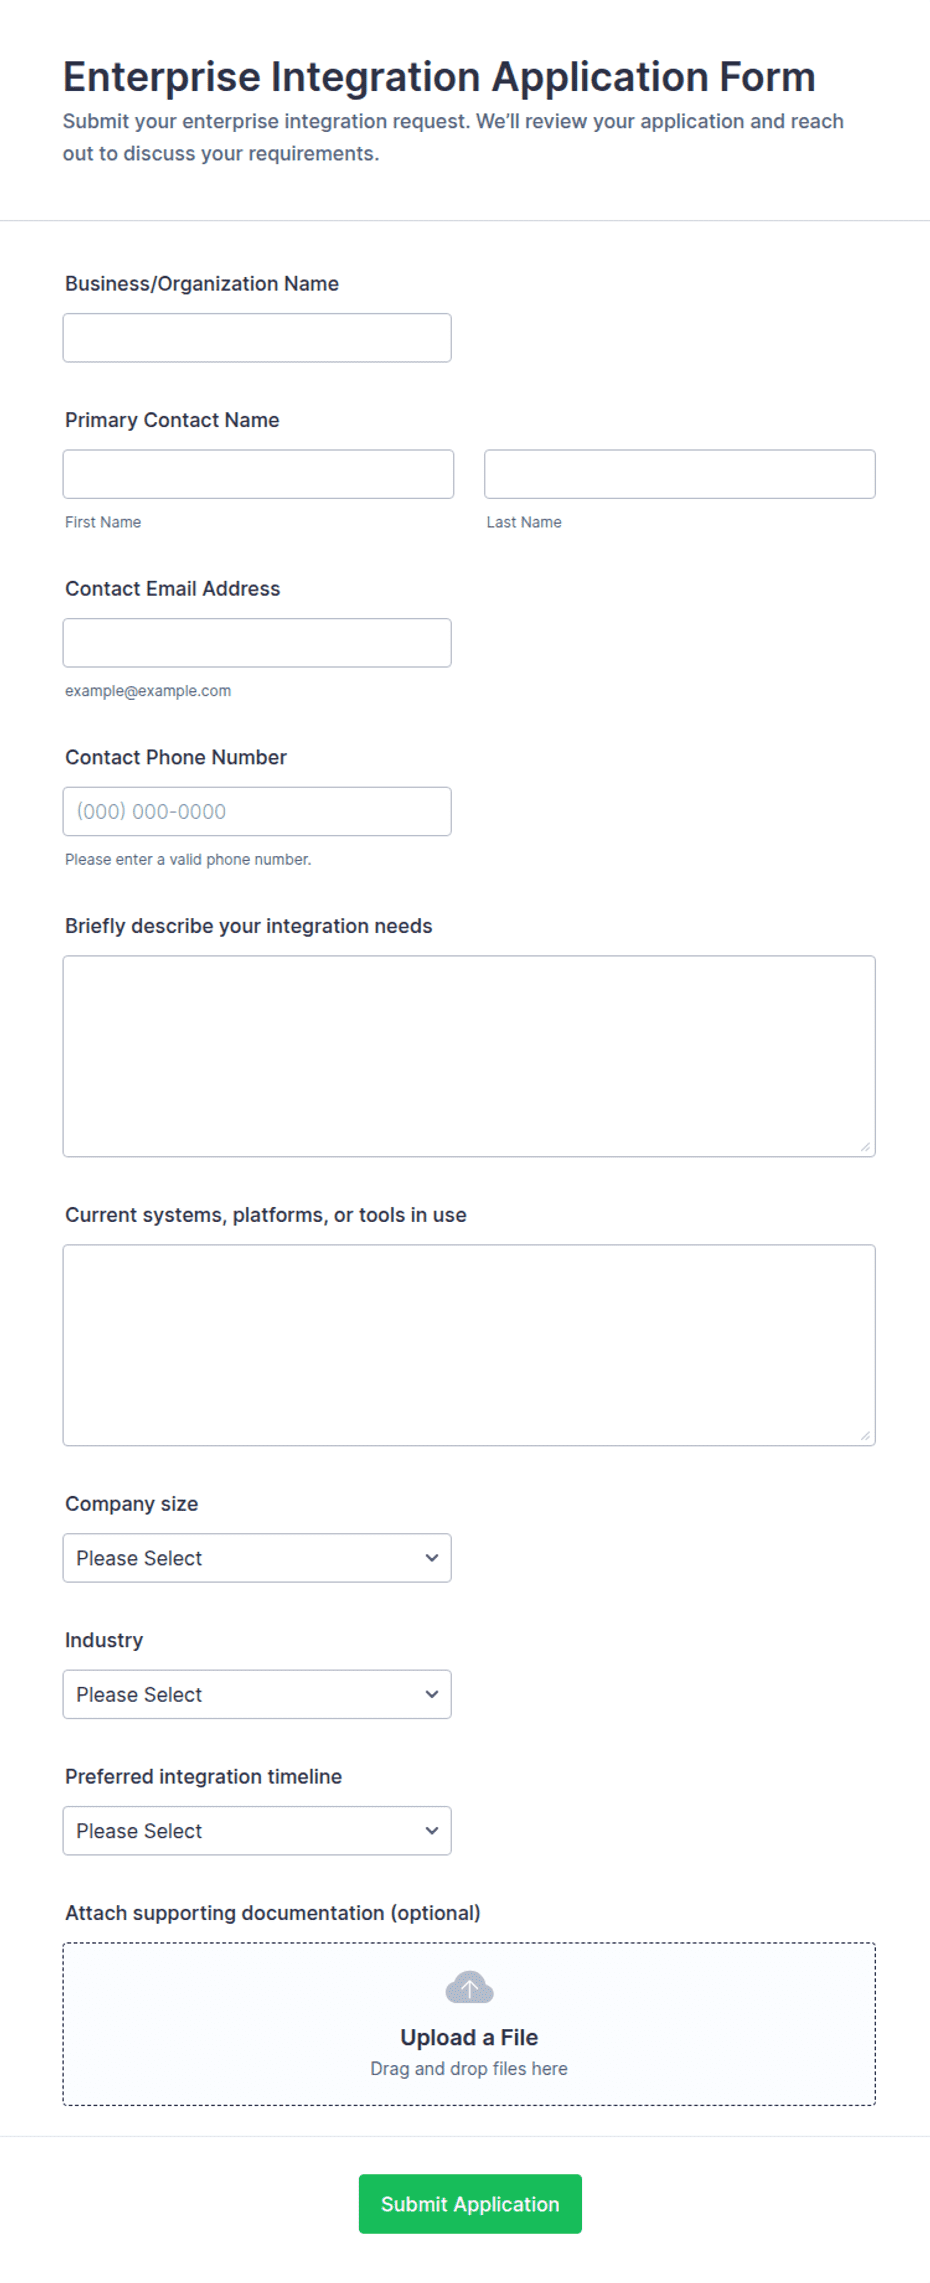930x2283 pixels.
Task: Click the cloud upload icon
Action: pyautogui.click(x=469, y=1987)
